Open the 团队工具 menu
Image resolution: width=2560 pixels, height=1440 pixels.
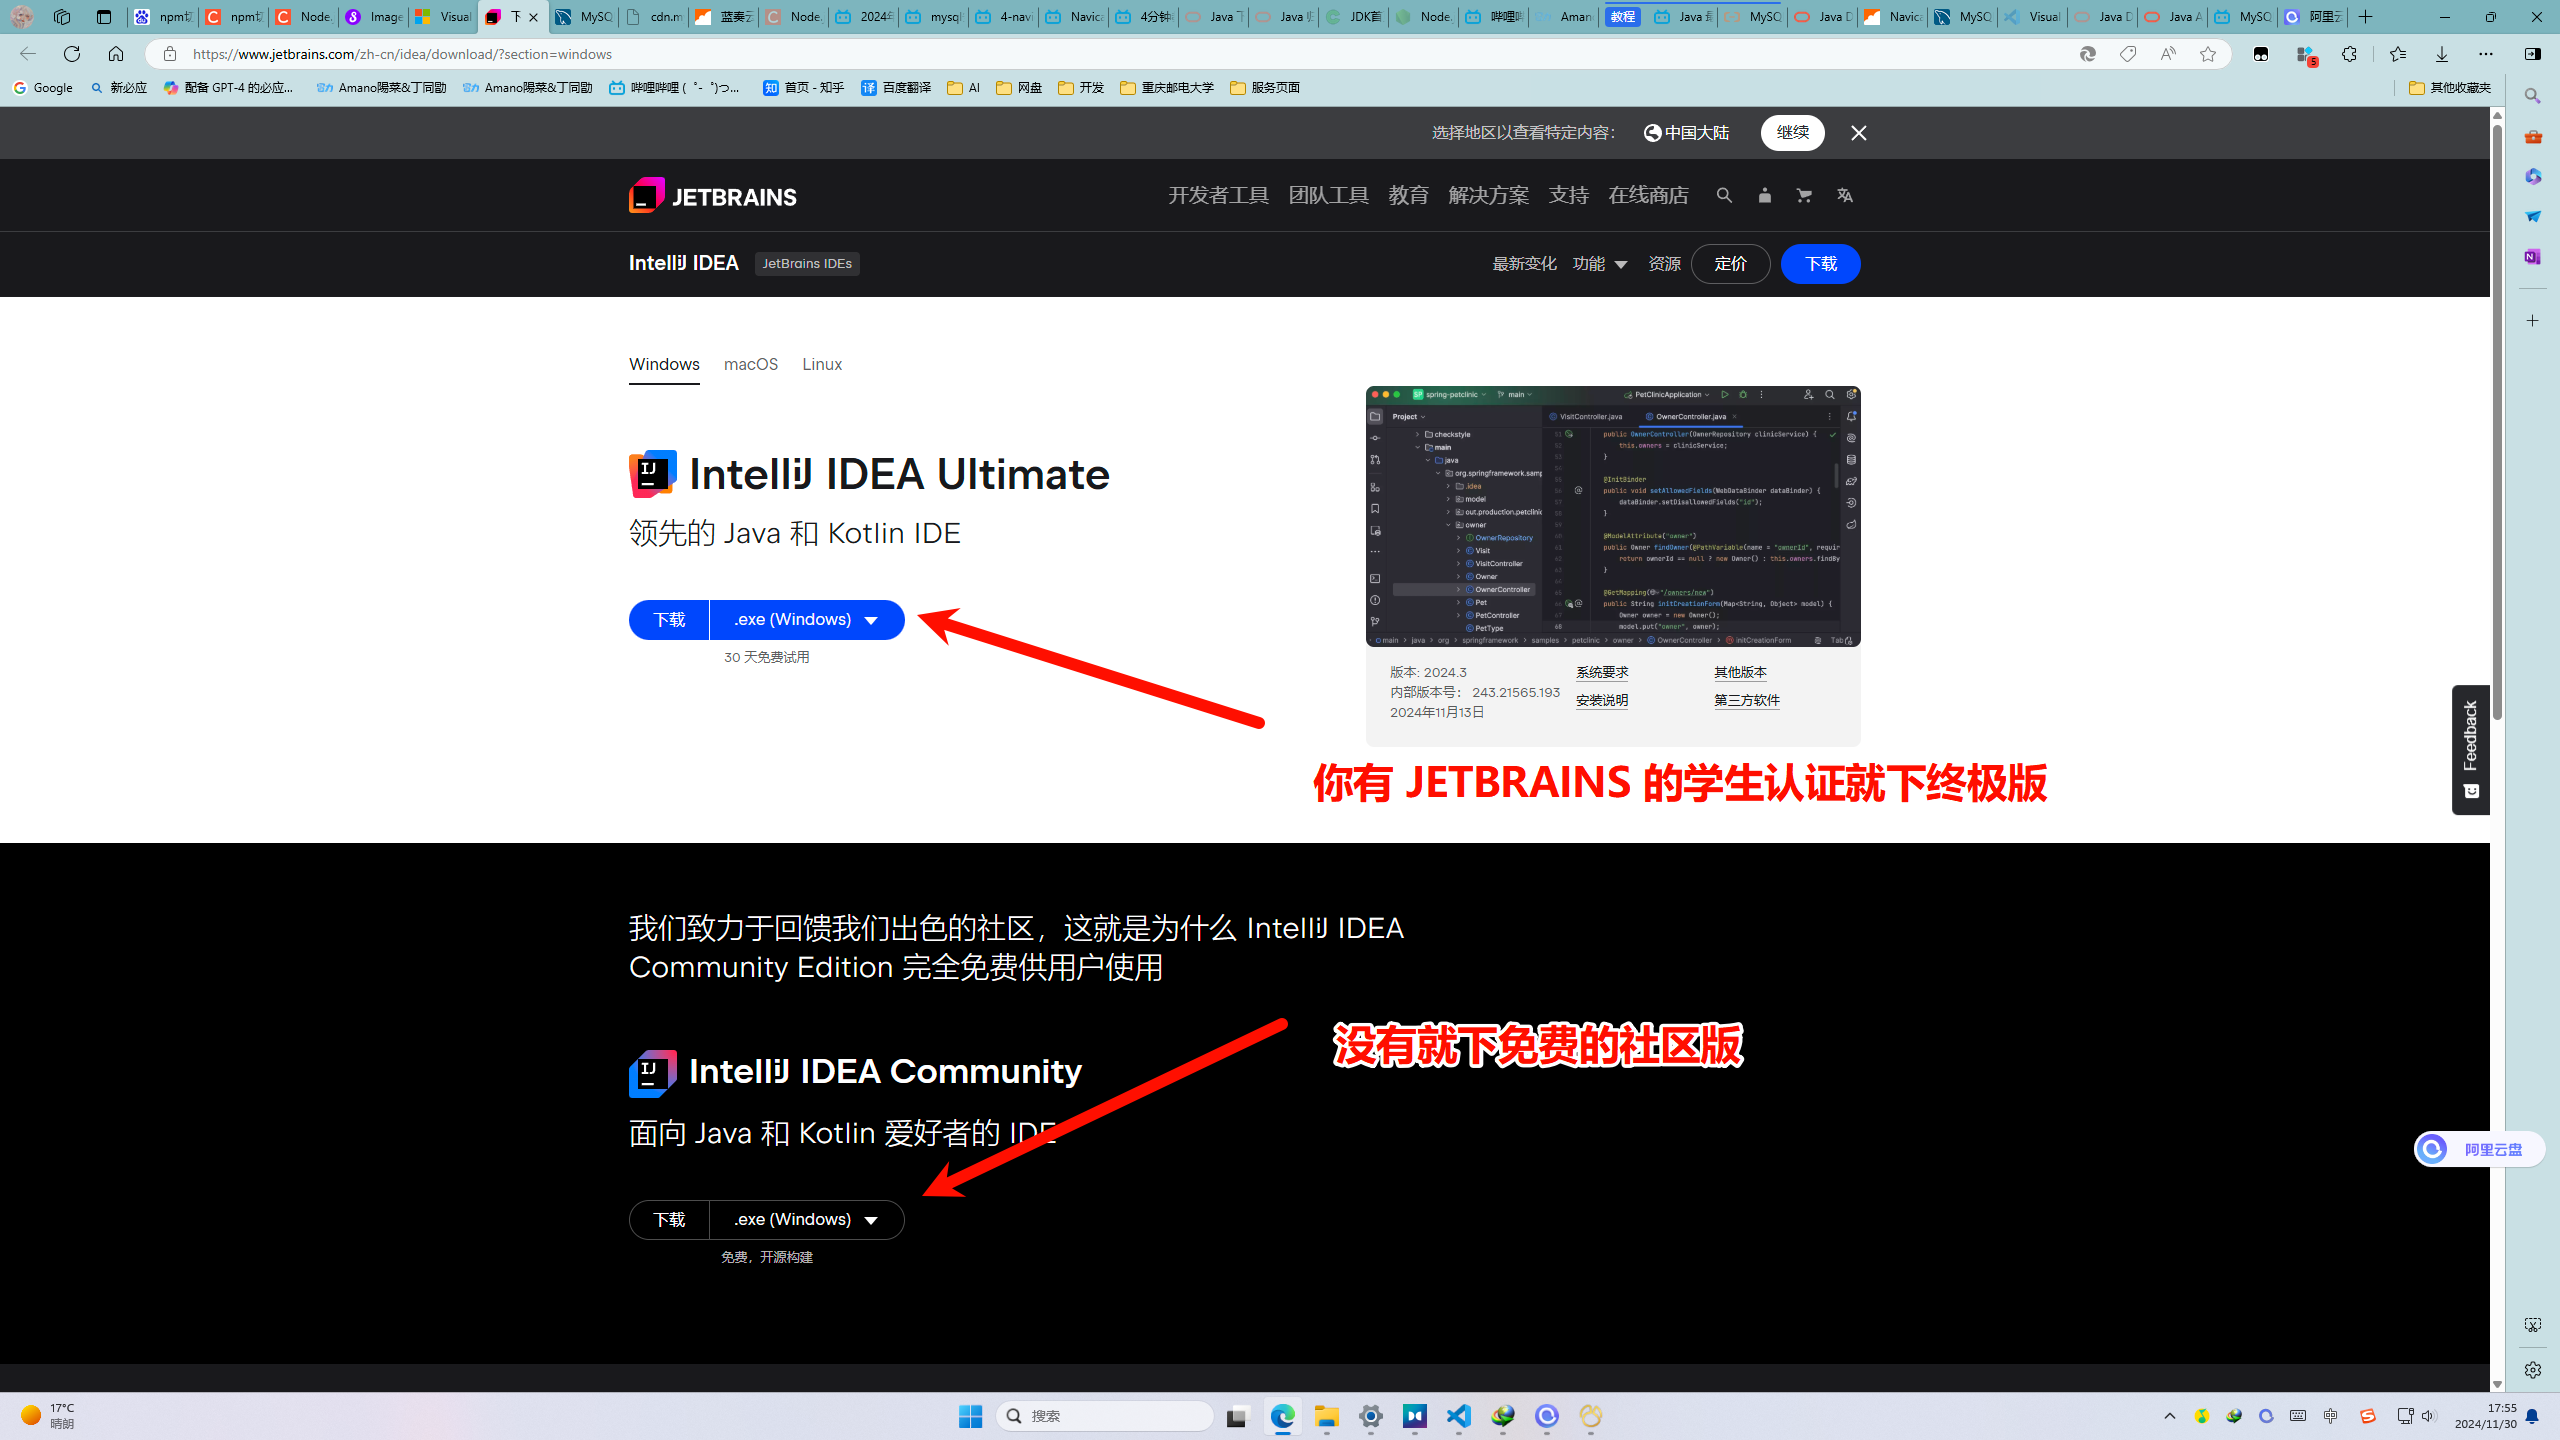pyautogui.click(x=1328, y=196)
